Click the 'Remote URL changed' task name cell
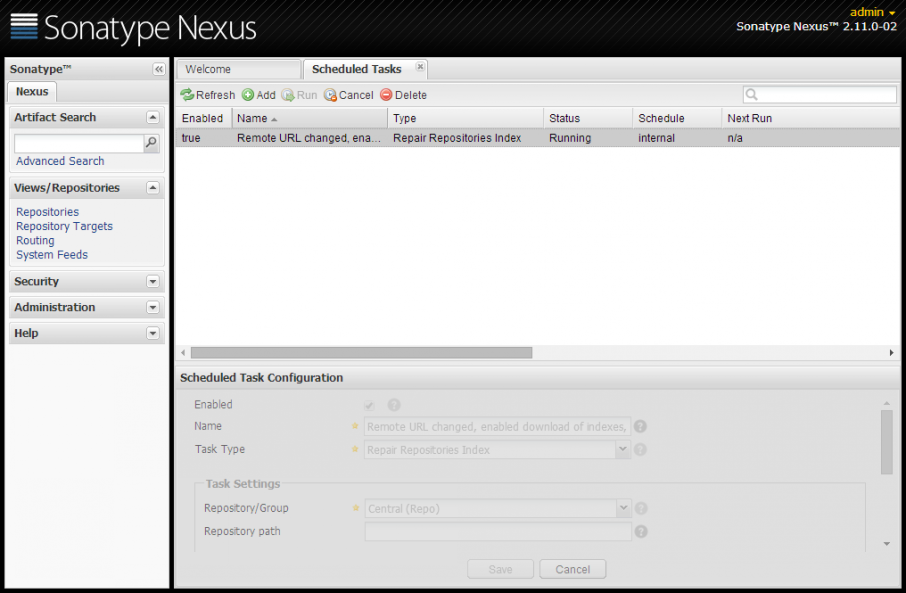Image resolution: width=906 pixels, height=593 pixels. pos(309,138)
